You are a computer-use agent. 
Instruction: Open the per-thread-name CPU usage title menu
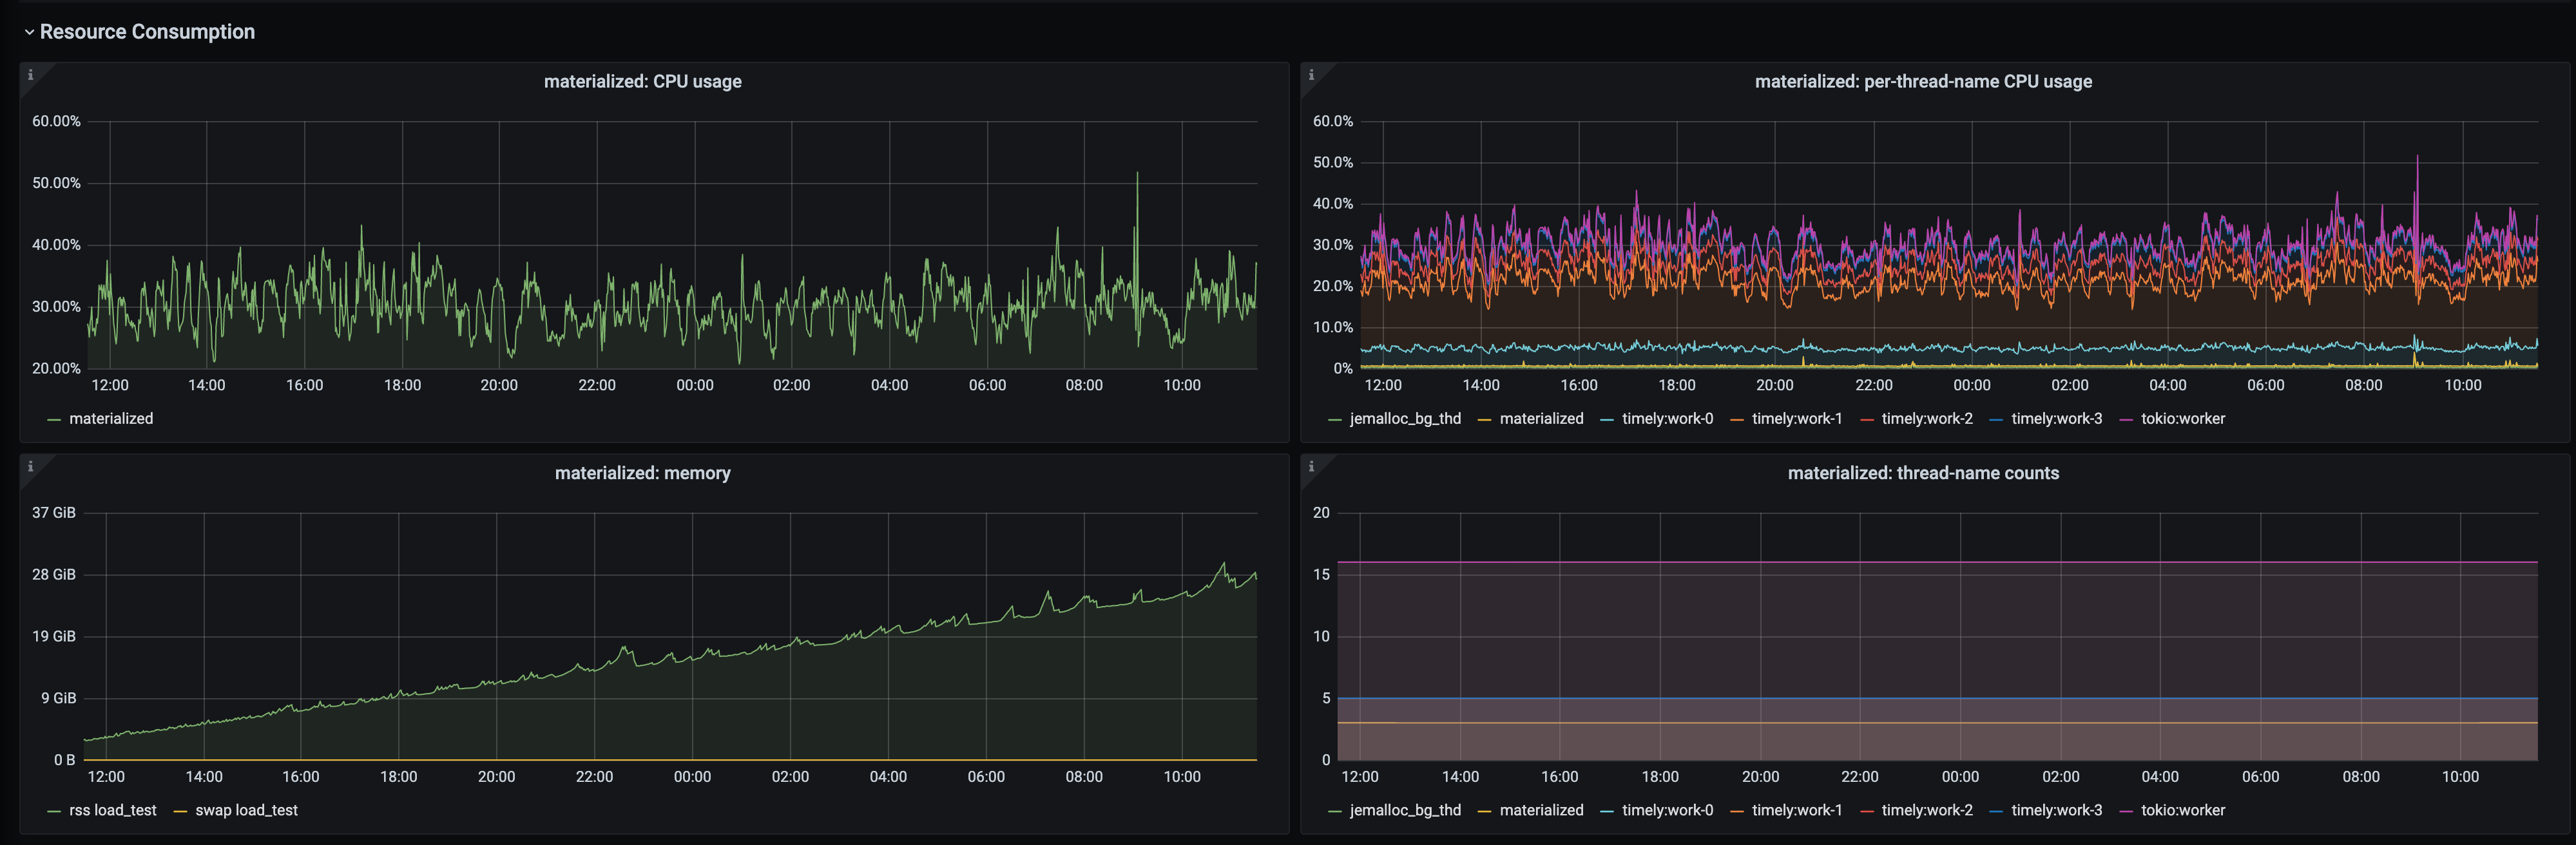[1922, 82]
